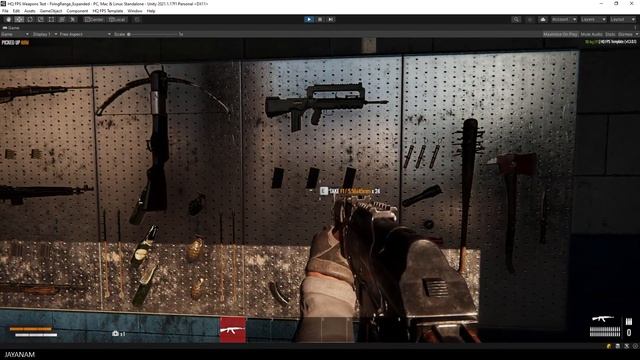
Task: Toggle Mute Audio in Game view
Action: (591, 34)
